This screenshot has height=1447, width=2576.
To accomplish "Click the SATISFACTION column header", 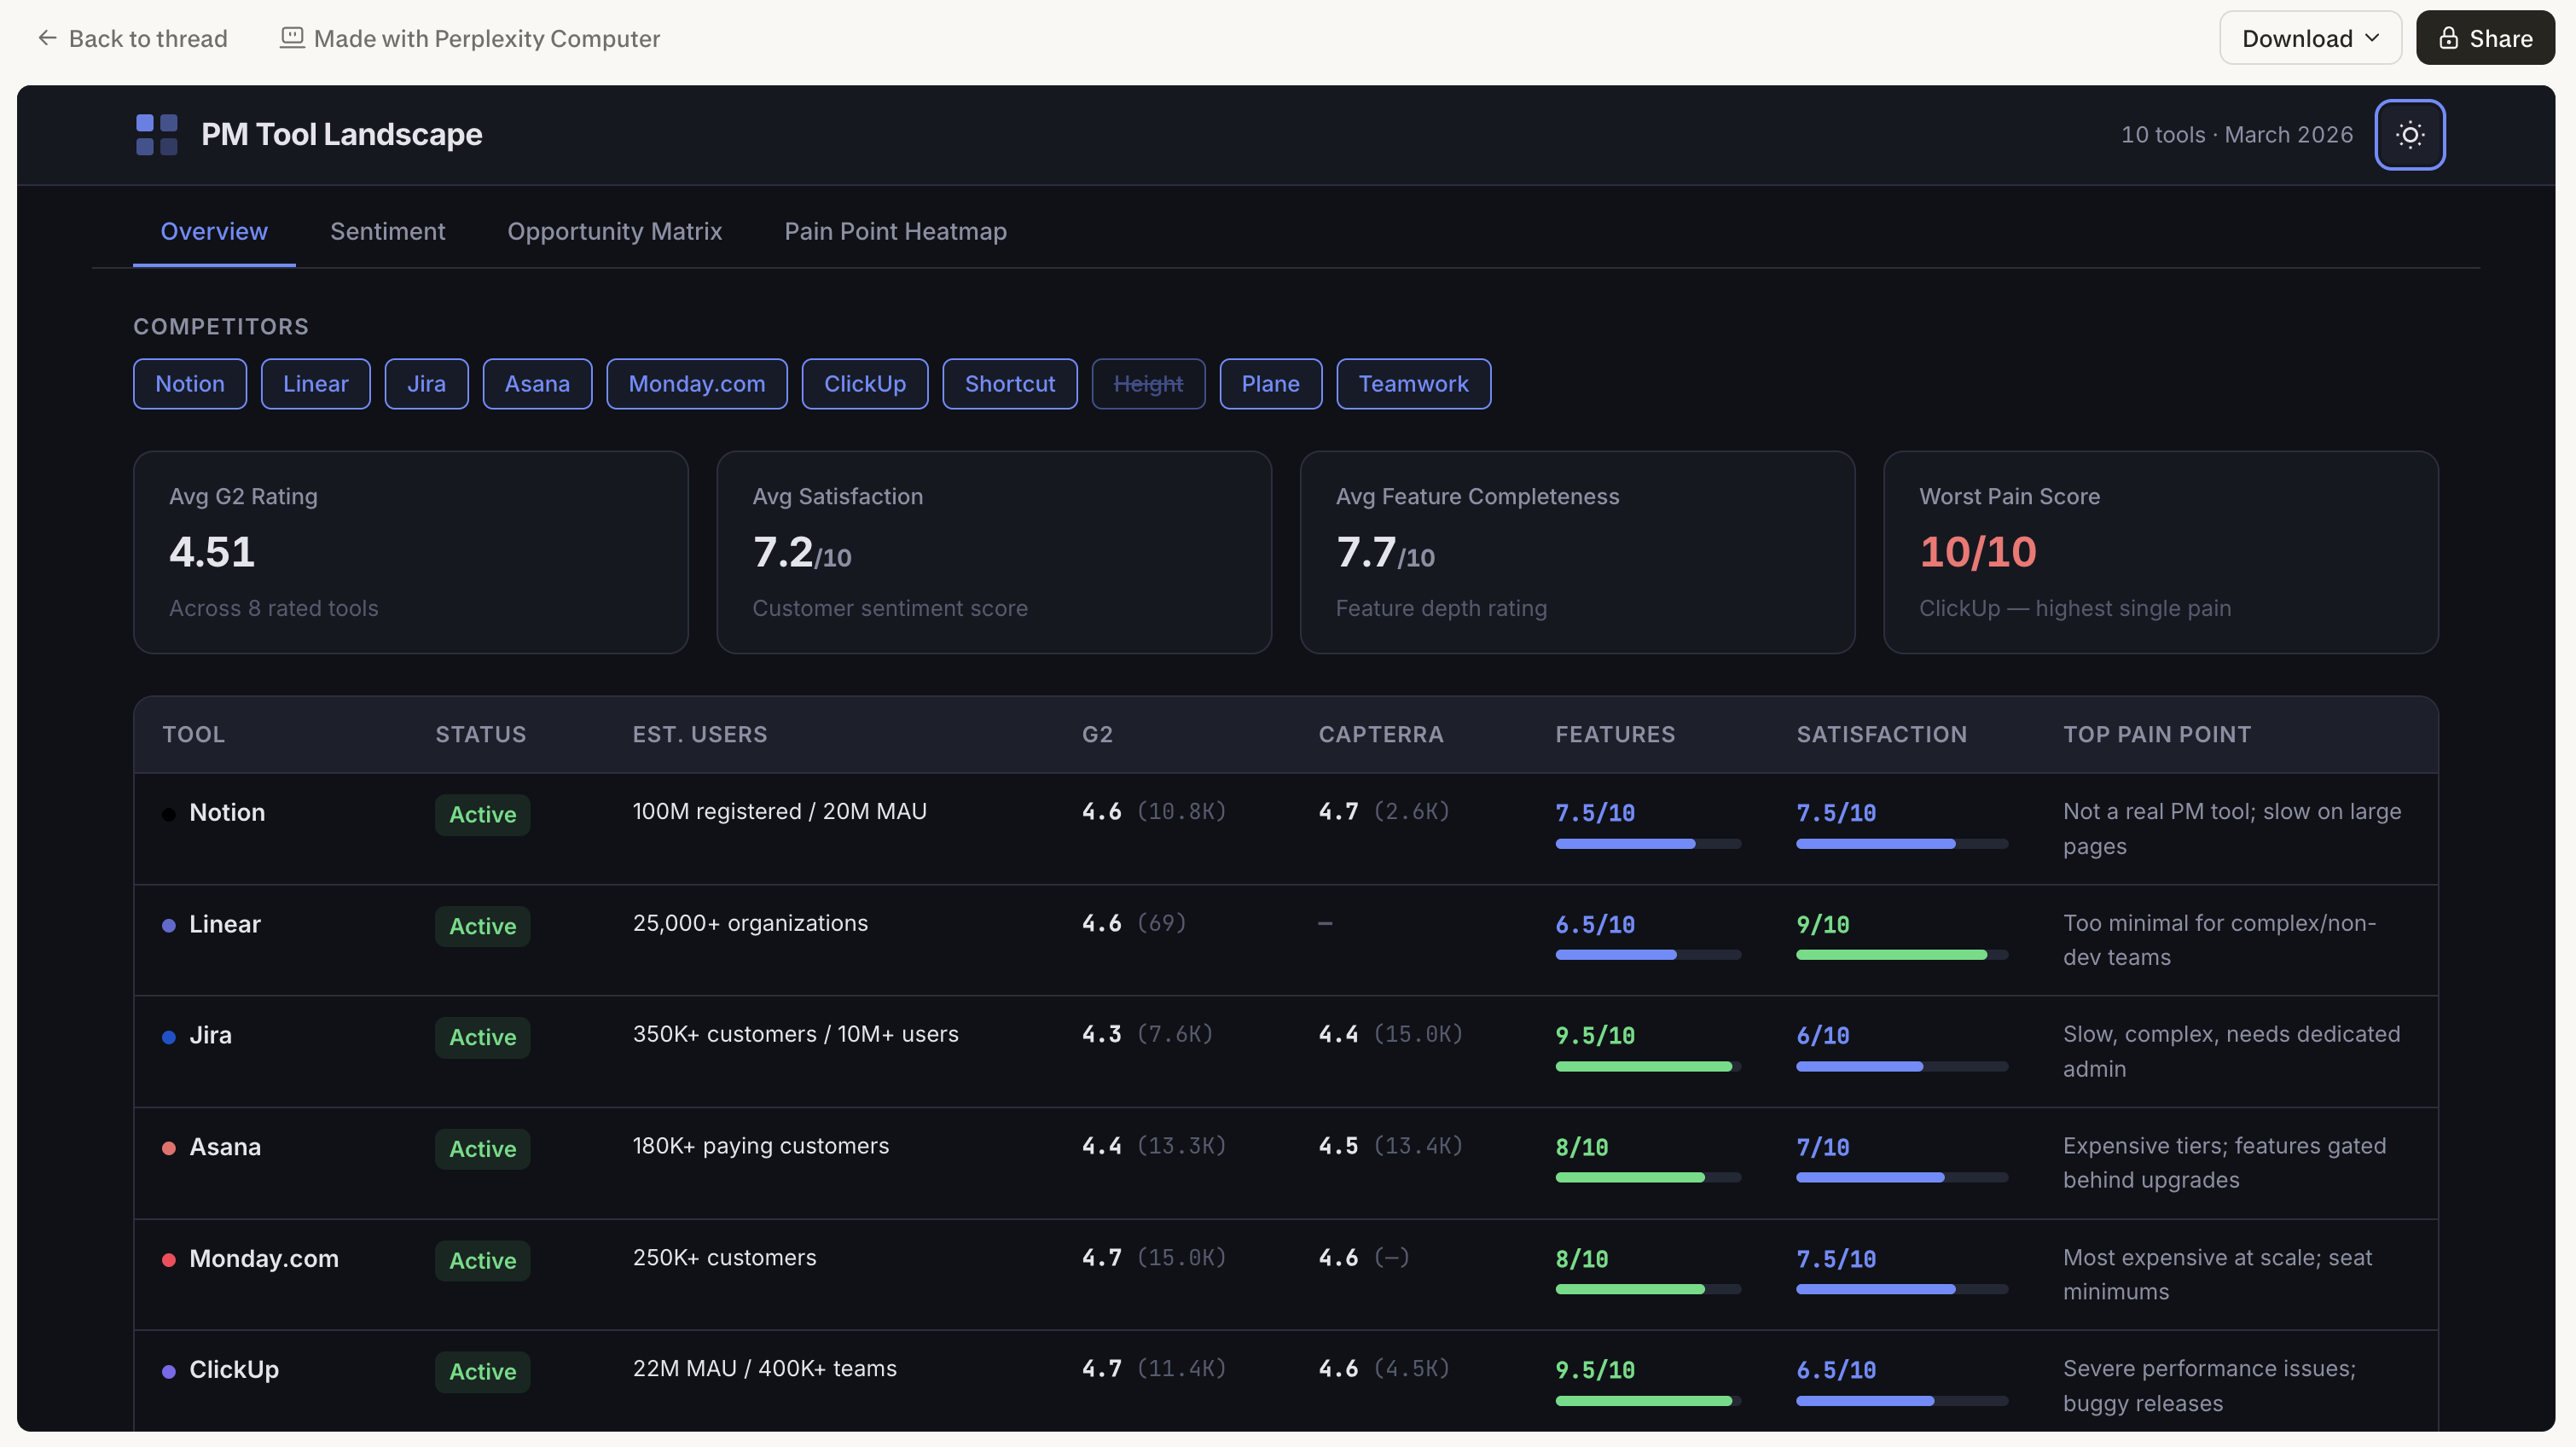I will pos(1881,734).
